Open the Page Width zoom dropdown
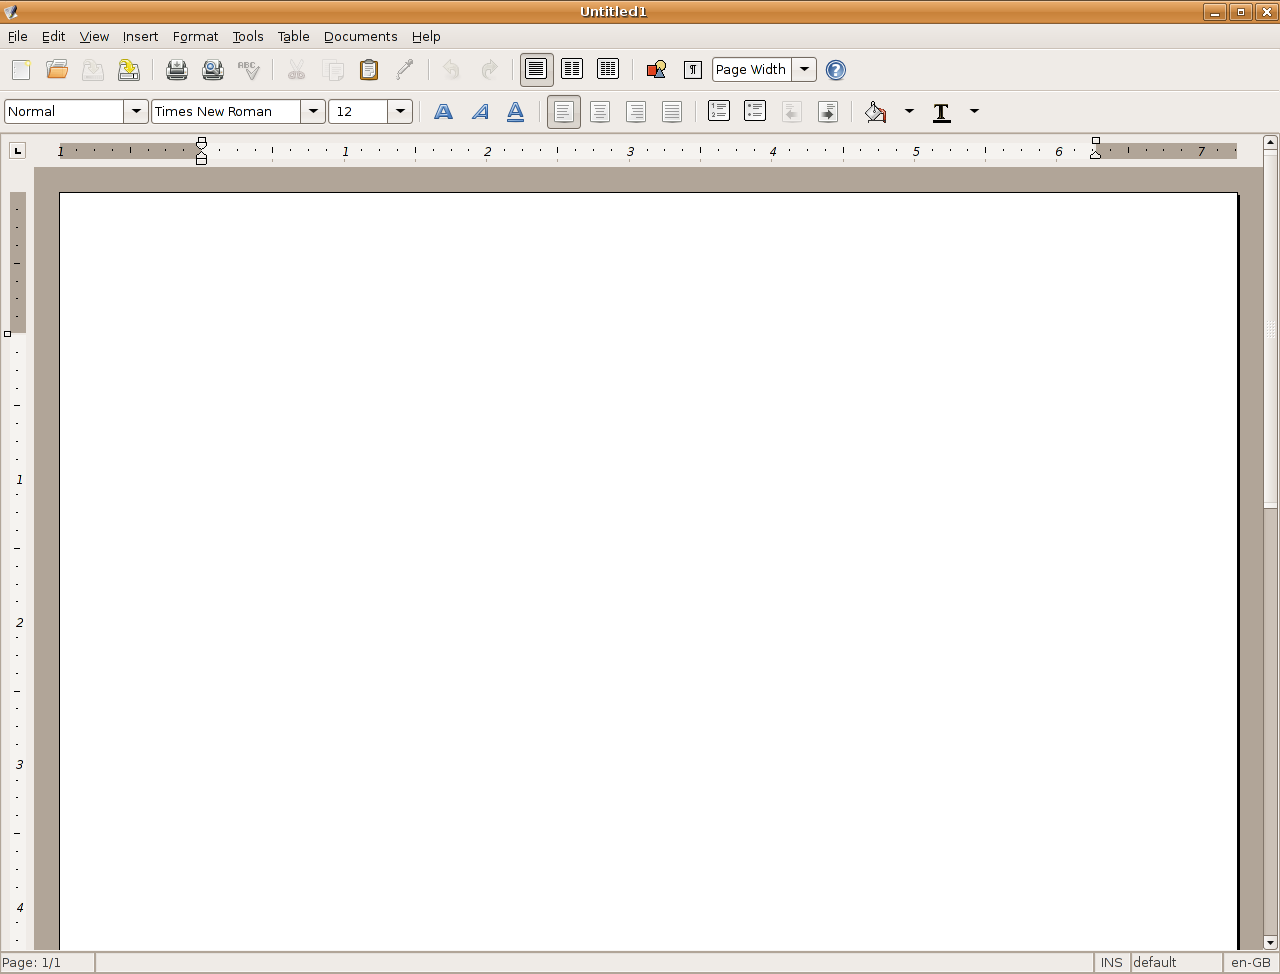Screen dimensions: 1280x974 (x=804, y=69)
